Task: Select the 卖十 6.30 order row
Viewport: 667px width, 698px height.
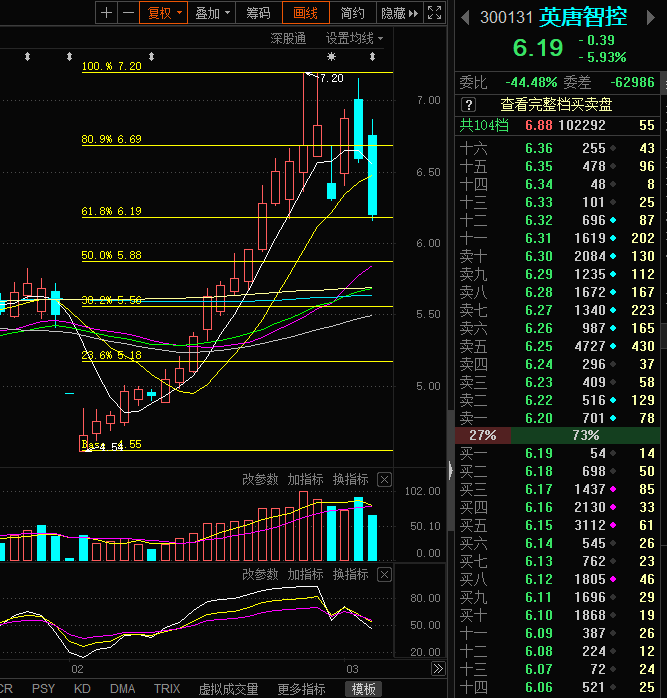Action: tap(557, 256)
